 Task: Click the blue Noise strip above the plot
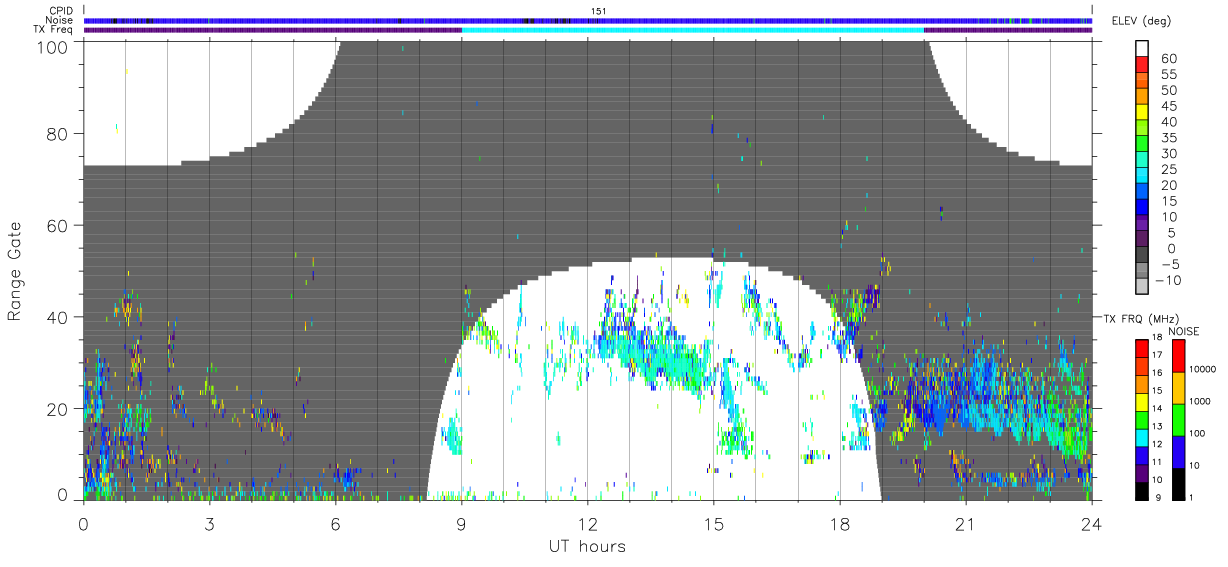click(x=588, y=20)
